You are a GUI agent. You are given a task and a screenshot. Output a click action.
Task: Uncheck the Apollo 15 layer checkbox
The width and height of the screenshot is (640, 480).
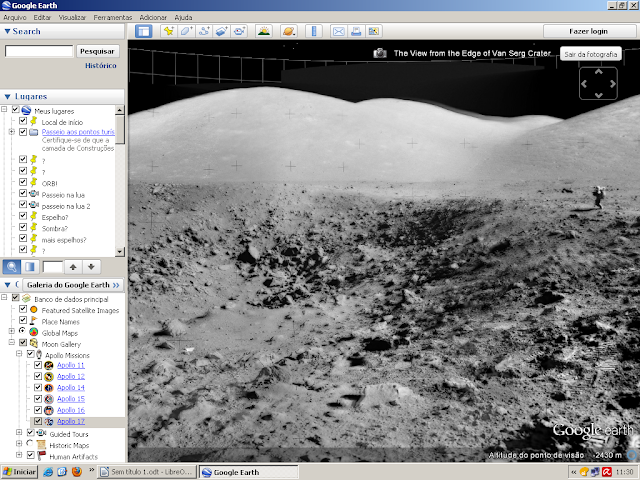(x=38, y=398)
